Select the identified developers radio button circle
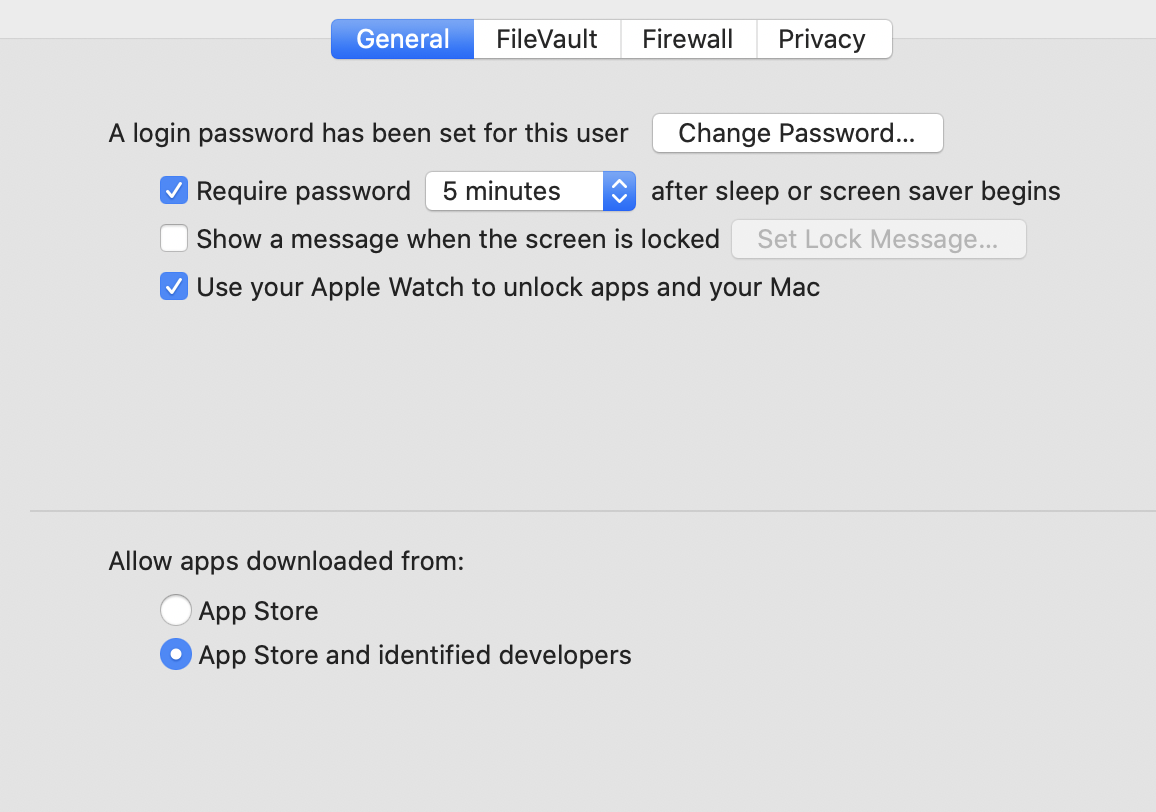The height and width of the screenshot is (812, 1156). point(175,655)
